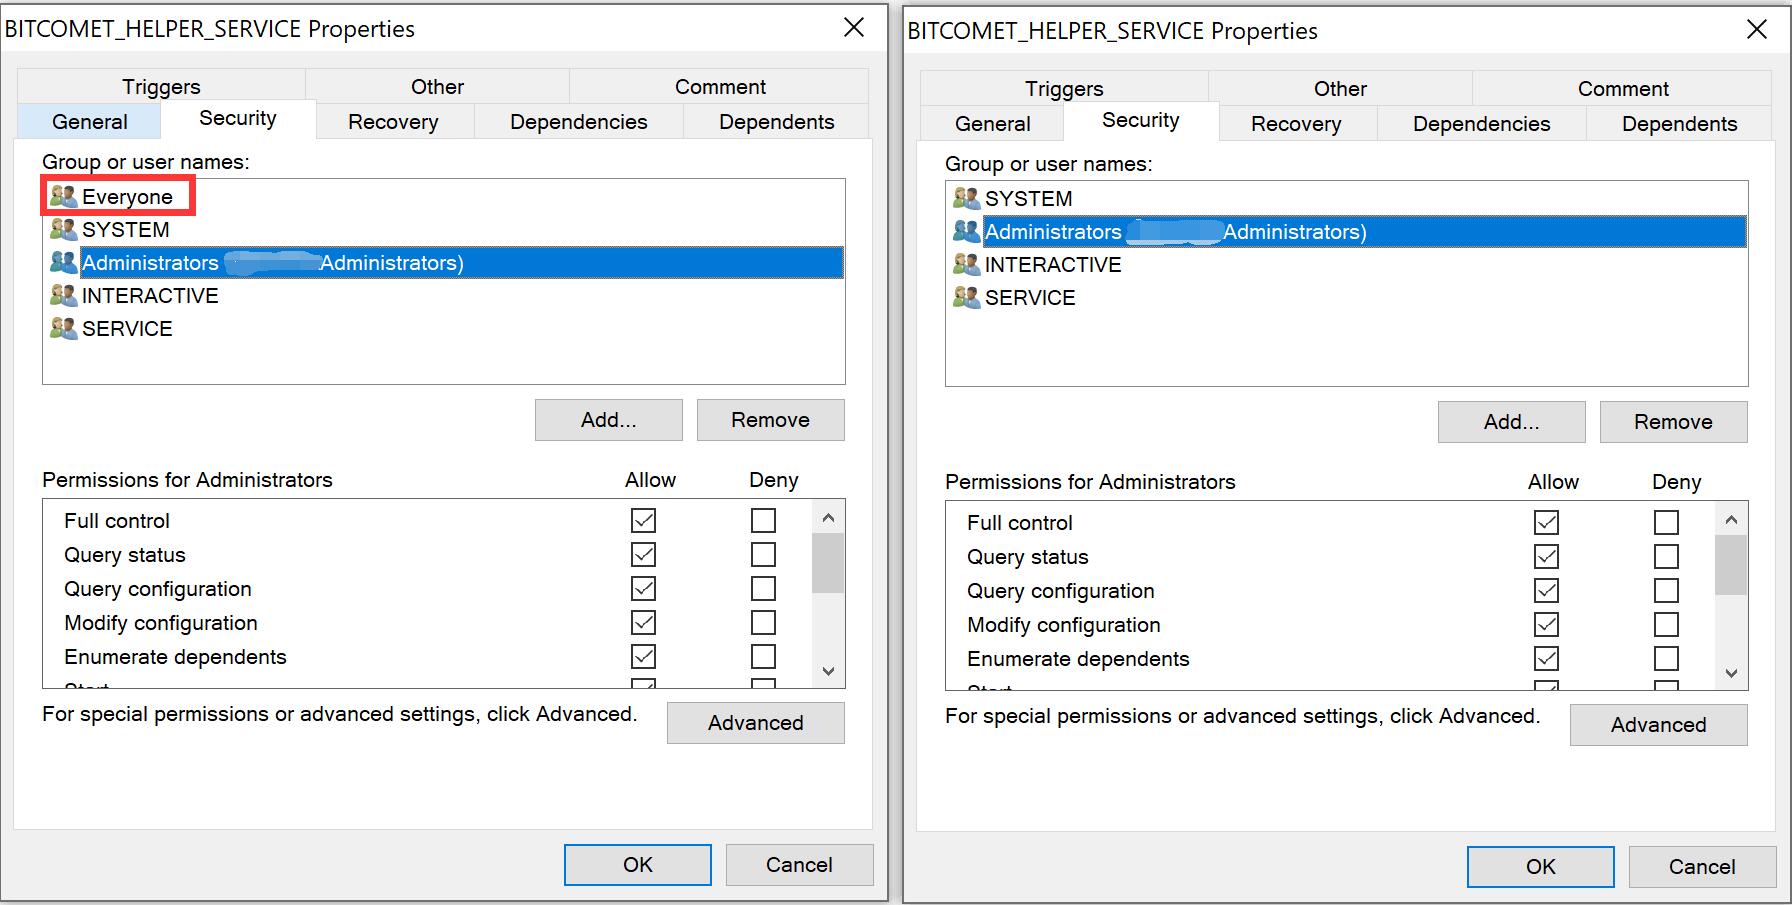Click Advanced button in right window
This screenshot has height=905, width=1792.
pyautogui.click(x=1659, y=725)
